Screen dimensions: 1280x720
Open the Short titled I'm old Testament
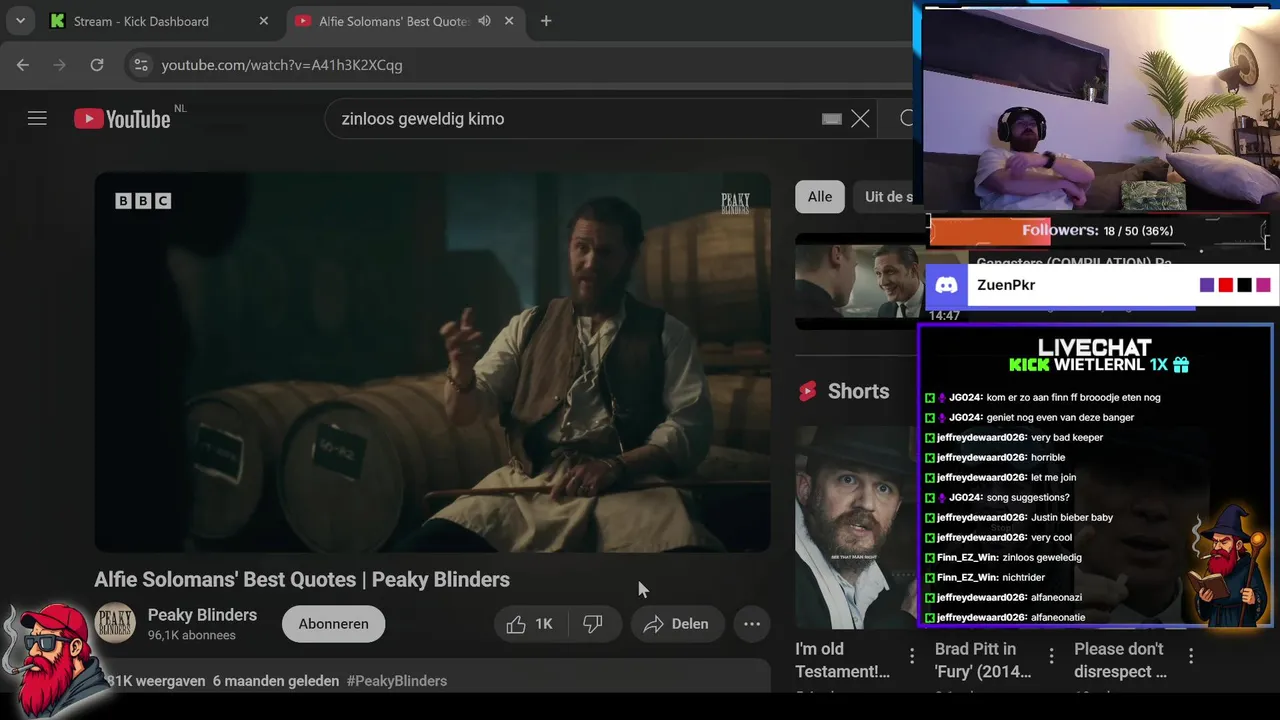pyautogui.click(x=842, y=660)
